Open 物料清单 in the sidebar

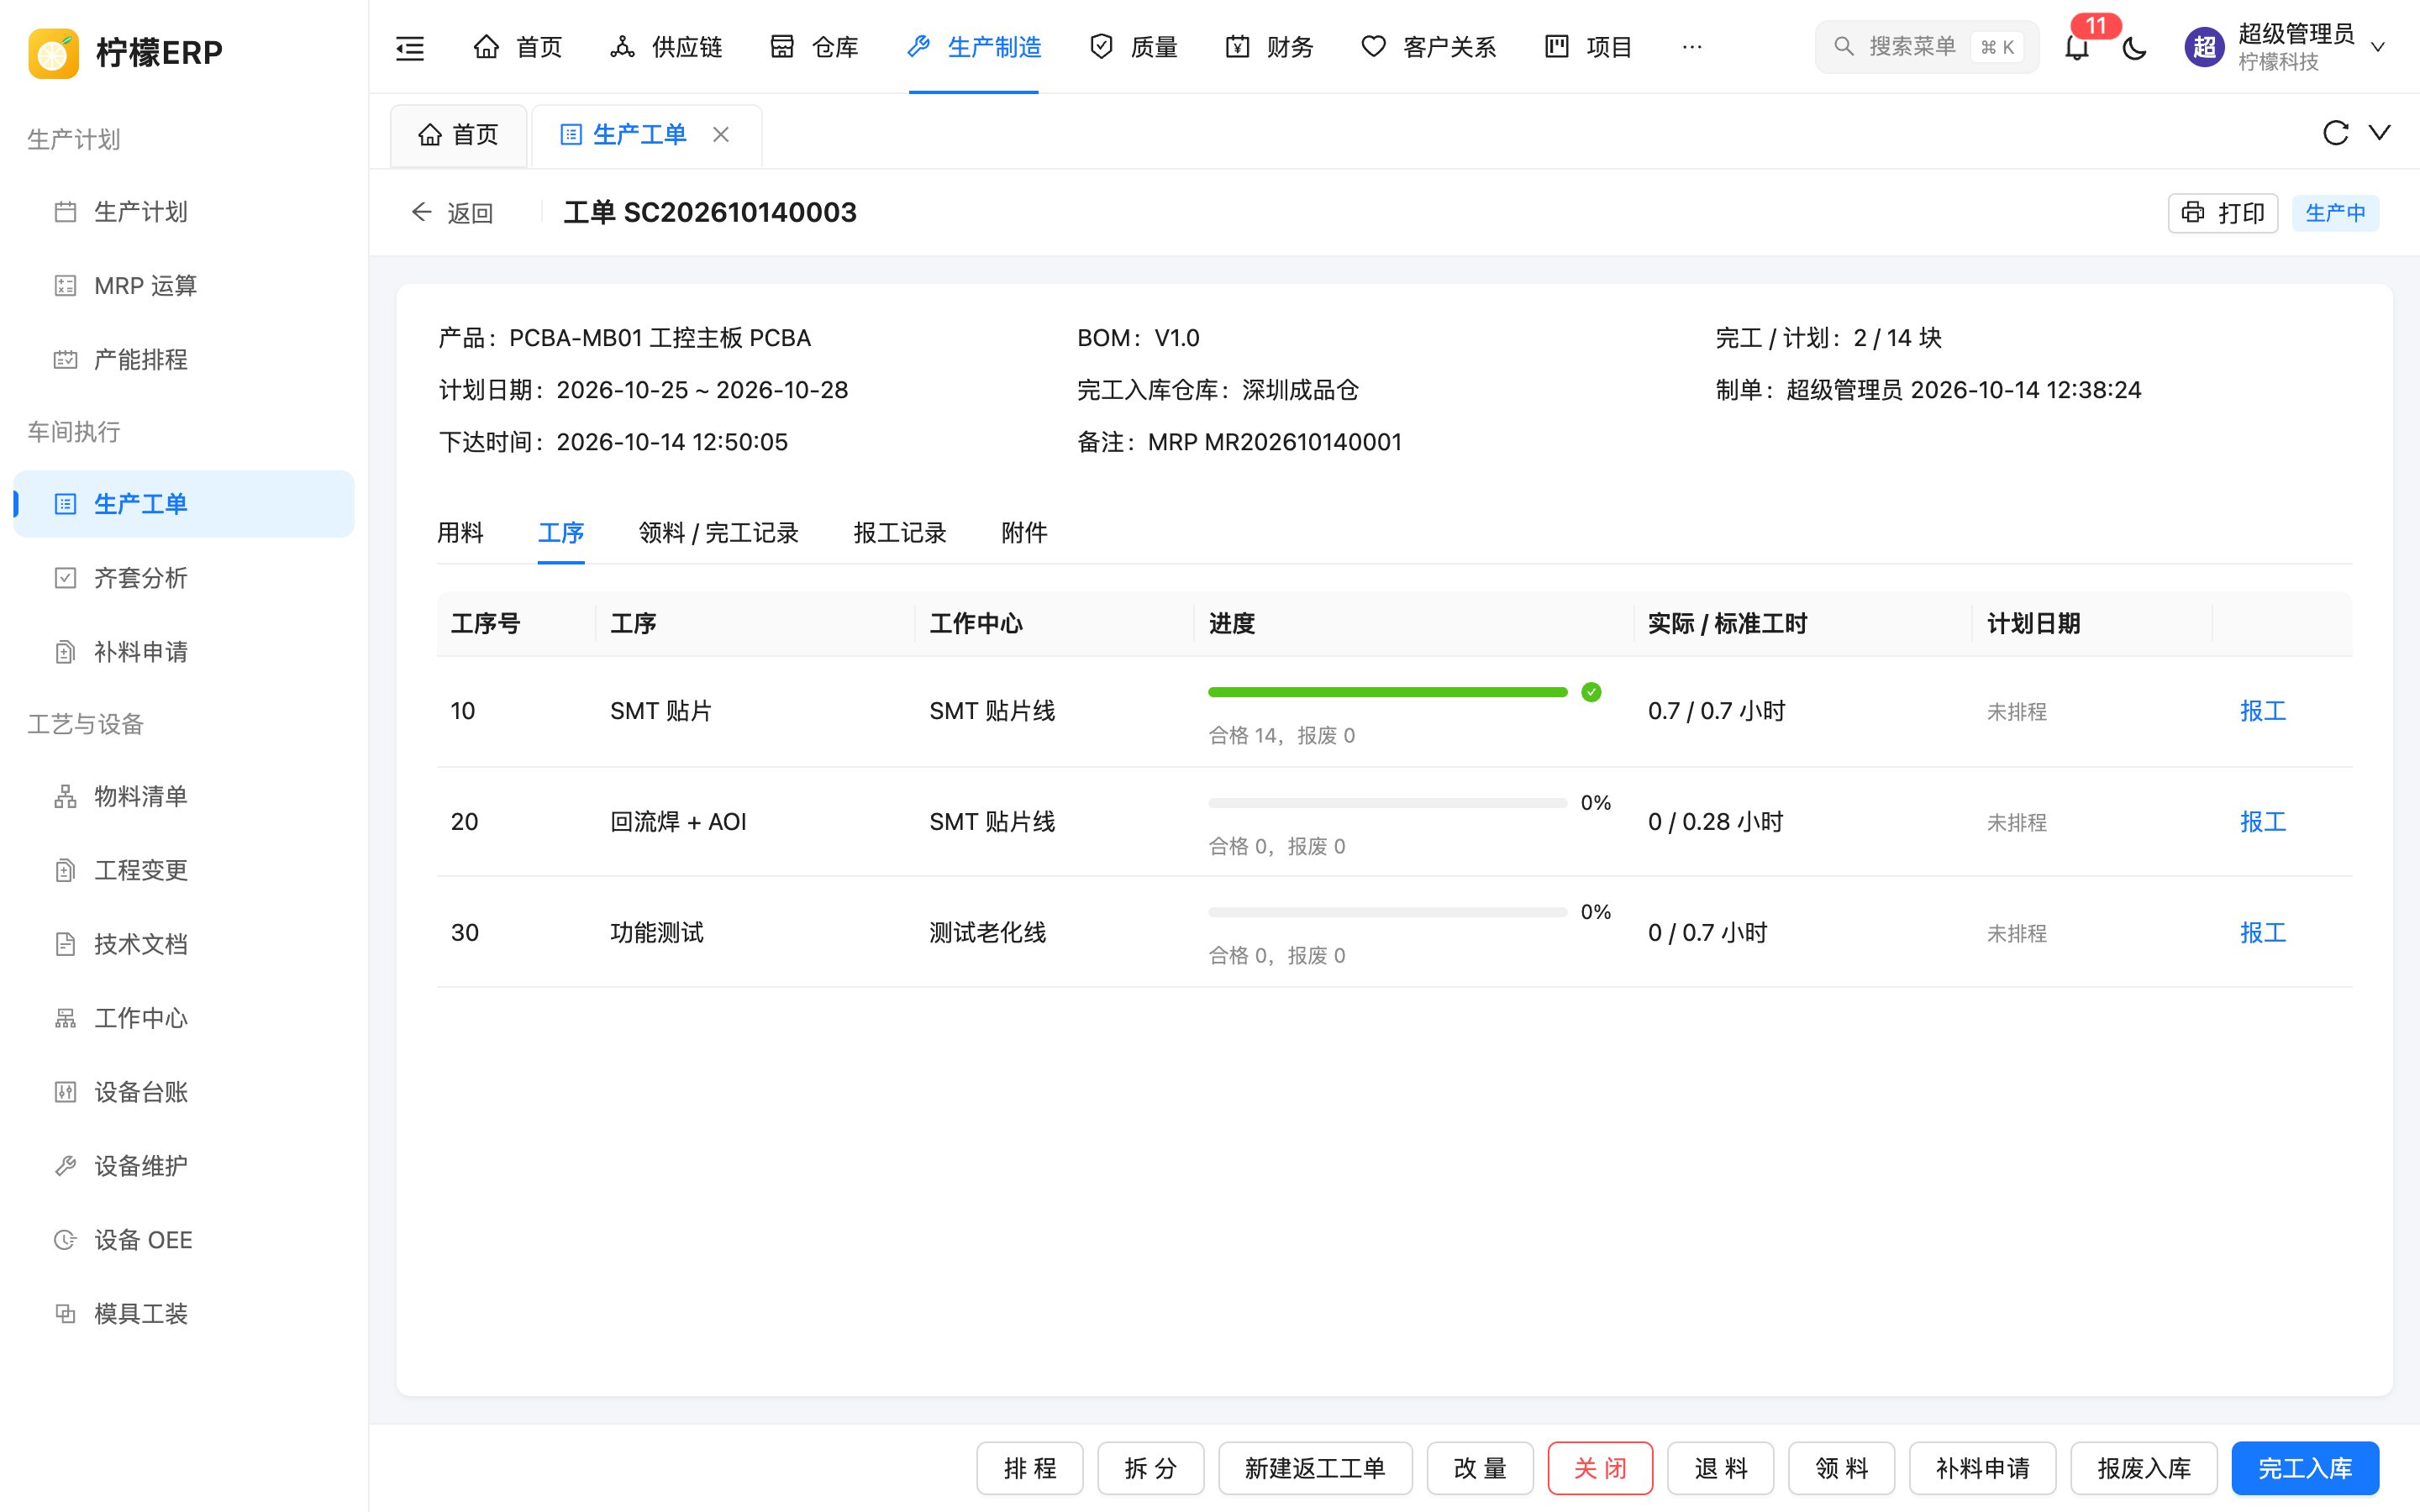184,796
